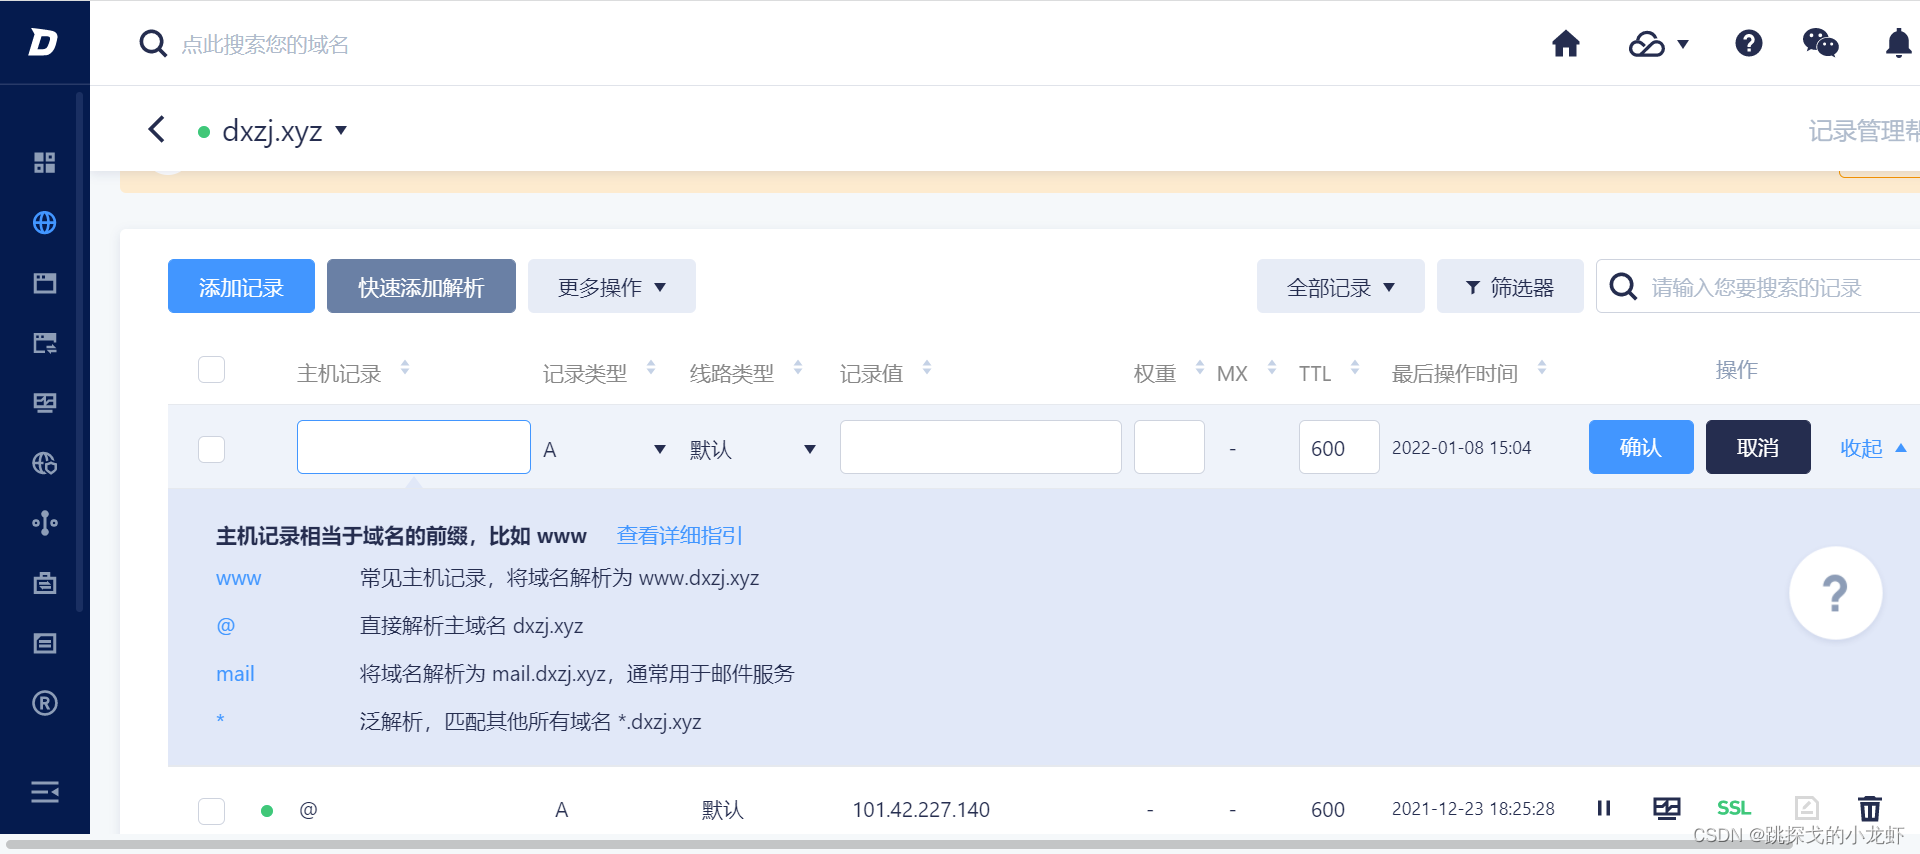Choose the @ host record suggestion in hints
Image resolution: width=1920 pixels, height=854 pixels.
pyautogui.click(x=225, y=626)
